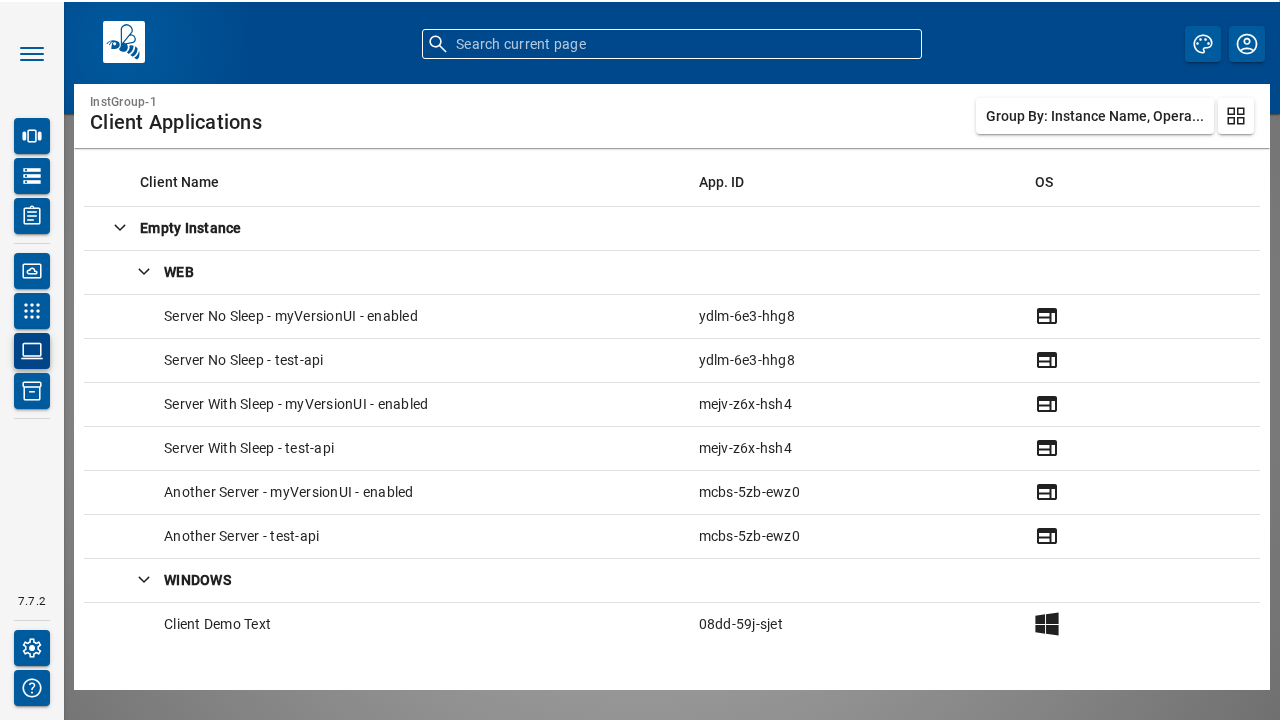Select the images sidebar icon

(x=31, y=271)
